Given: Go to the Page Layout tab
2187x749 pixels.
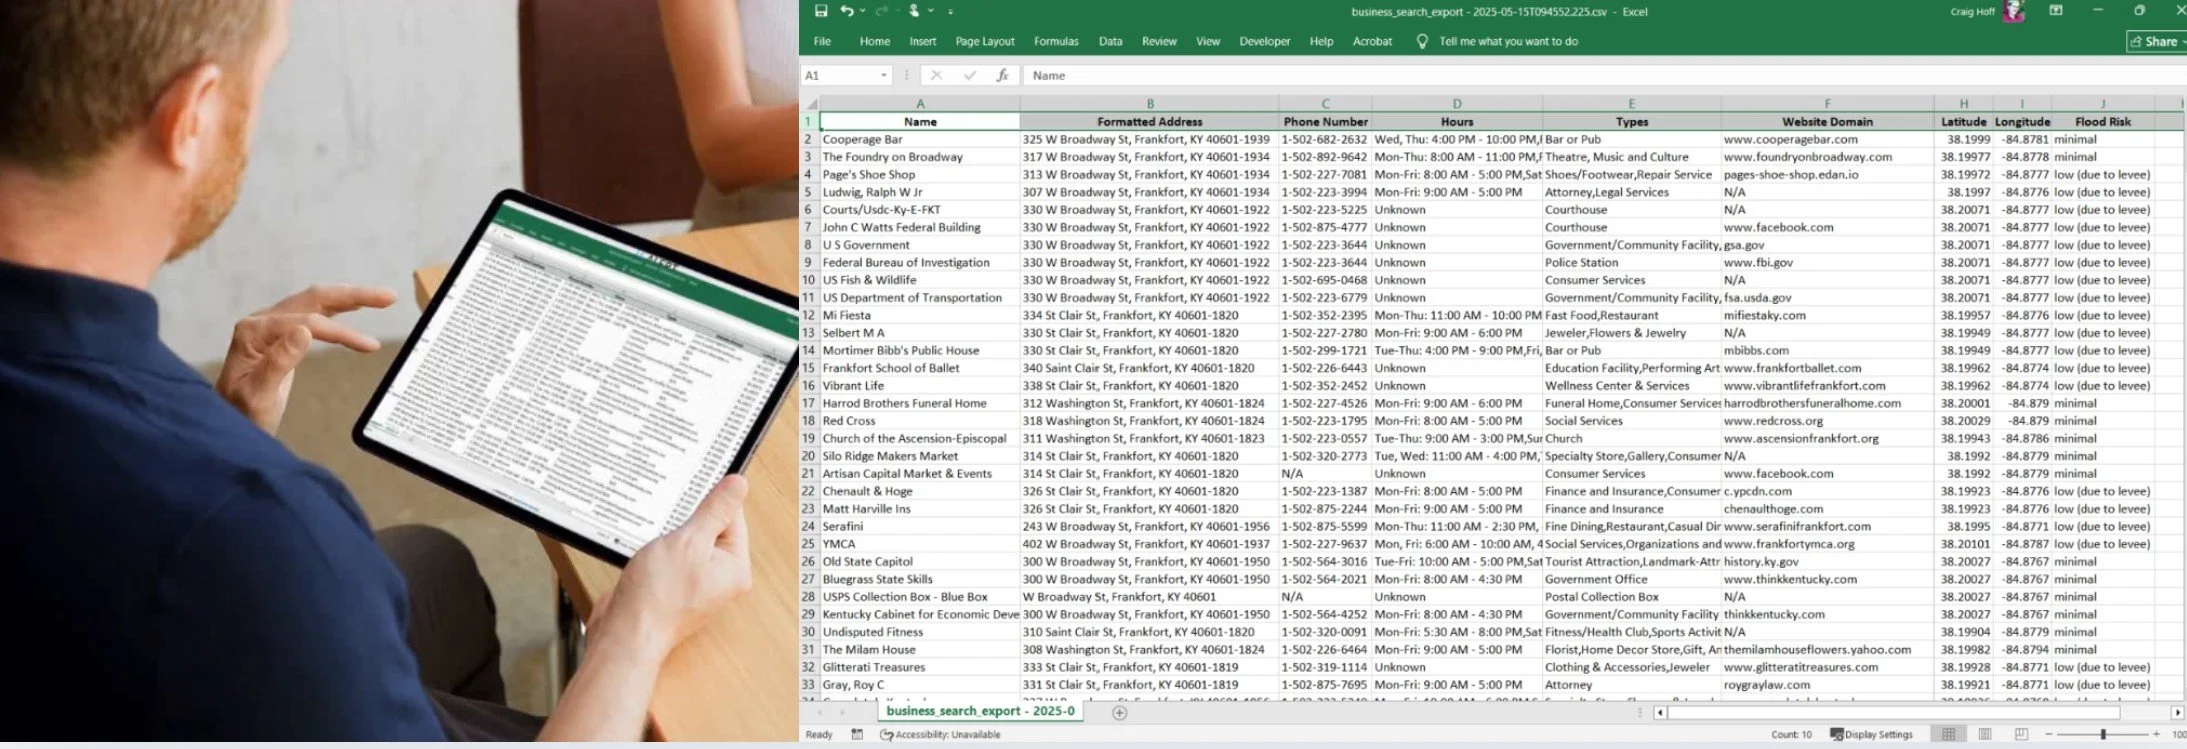Looking at the screenshot, I should (x=984, y=41).
